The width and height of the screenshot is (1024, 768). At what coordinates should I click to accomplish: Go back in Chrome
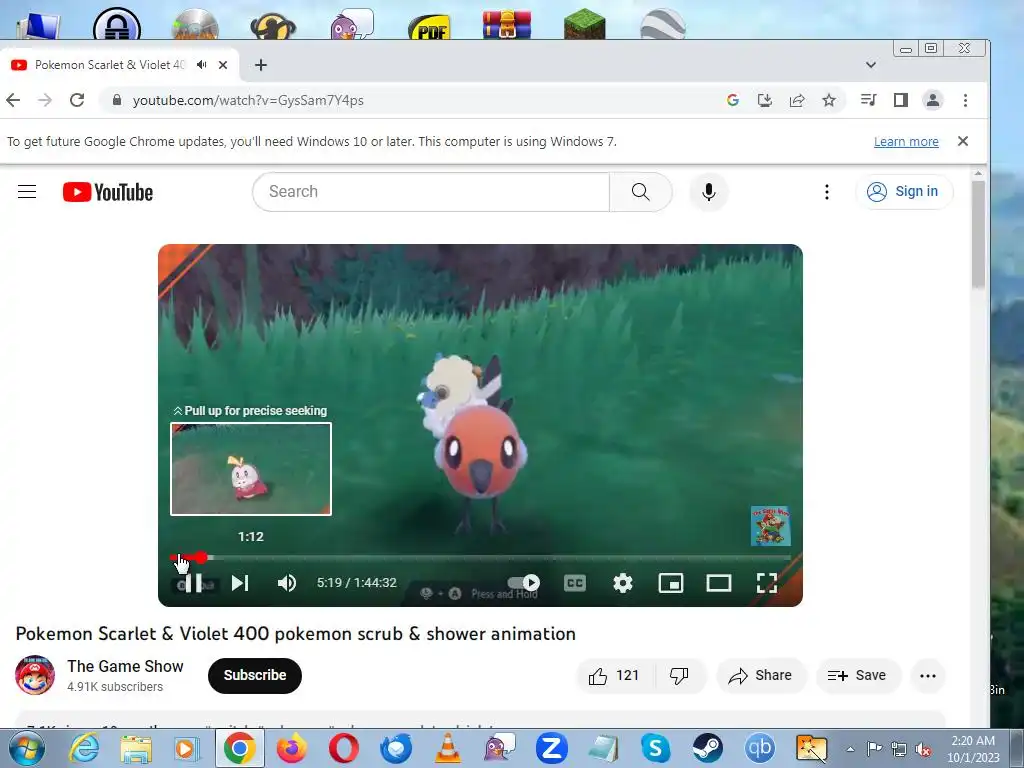coord(13,100)
